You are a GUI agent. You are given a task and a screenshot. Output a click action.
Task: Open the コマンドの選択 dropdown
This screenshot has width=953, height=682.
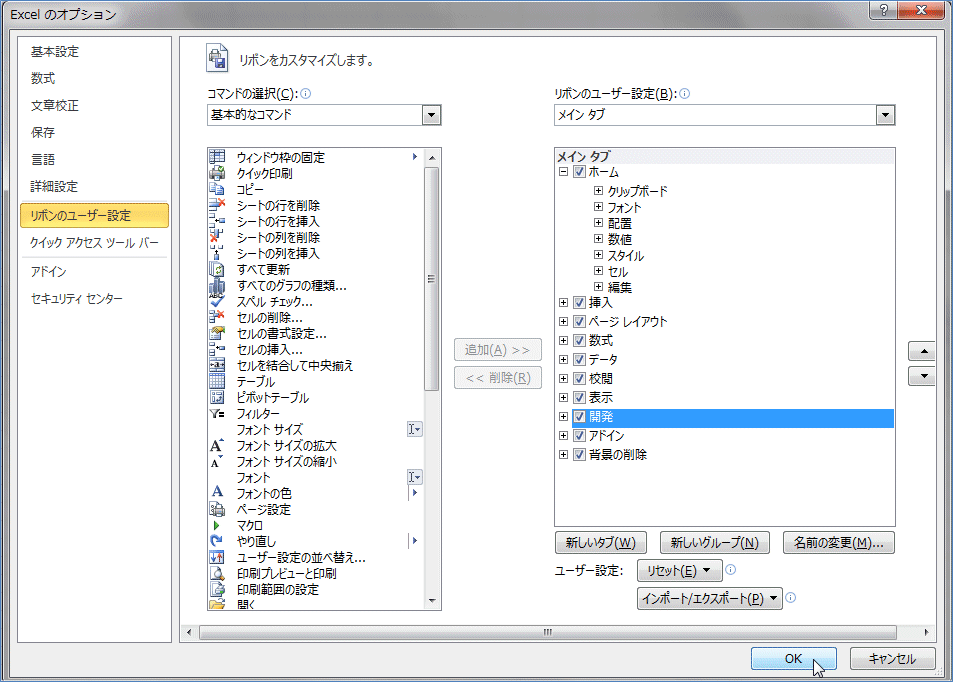tap(432, 115)
